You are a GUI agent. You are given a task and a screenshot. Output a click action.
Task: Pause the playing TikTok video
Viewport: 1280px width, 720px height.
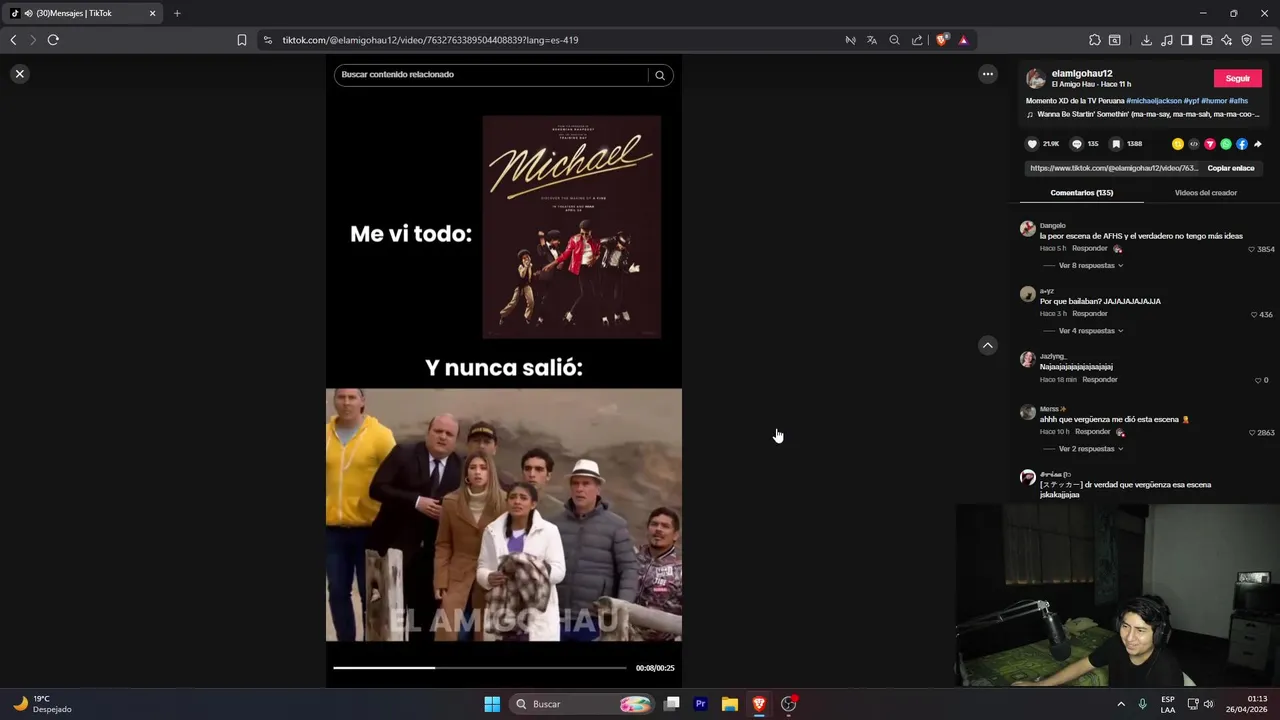504,370
